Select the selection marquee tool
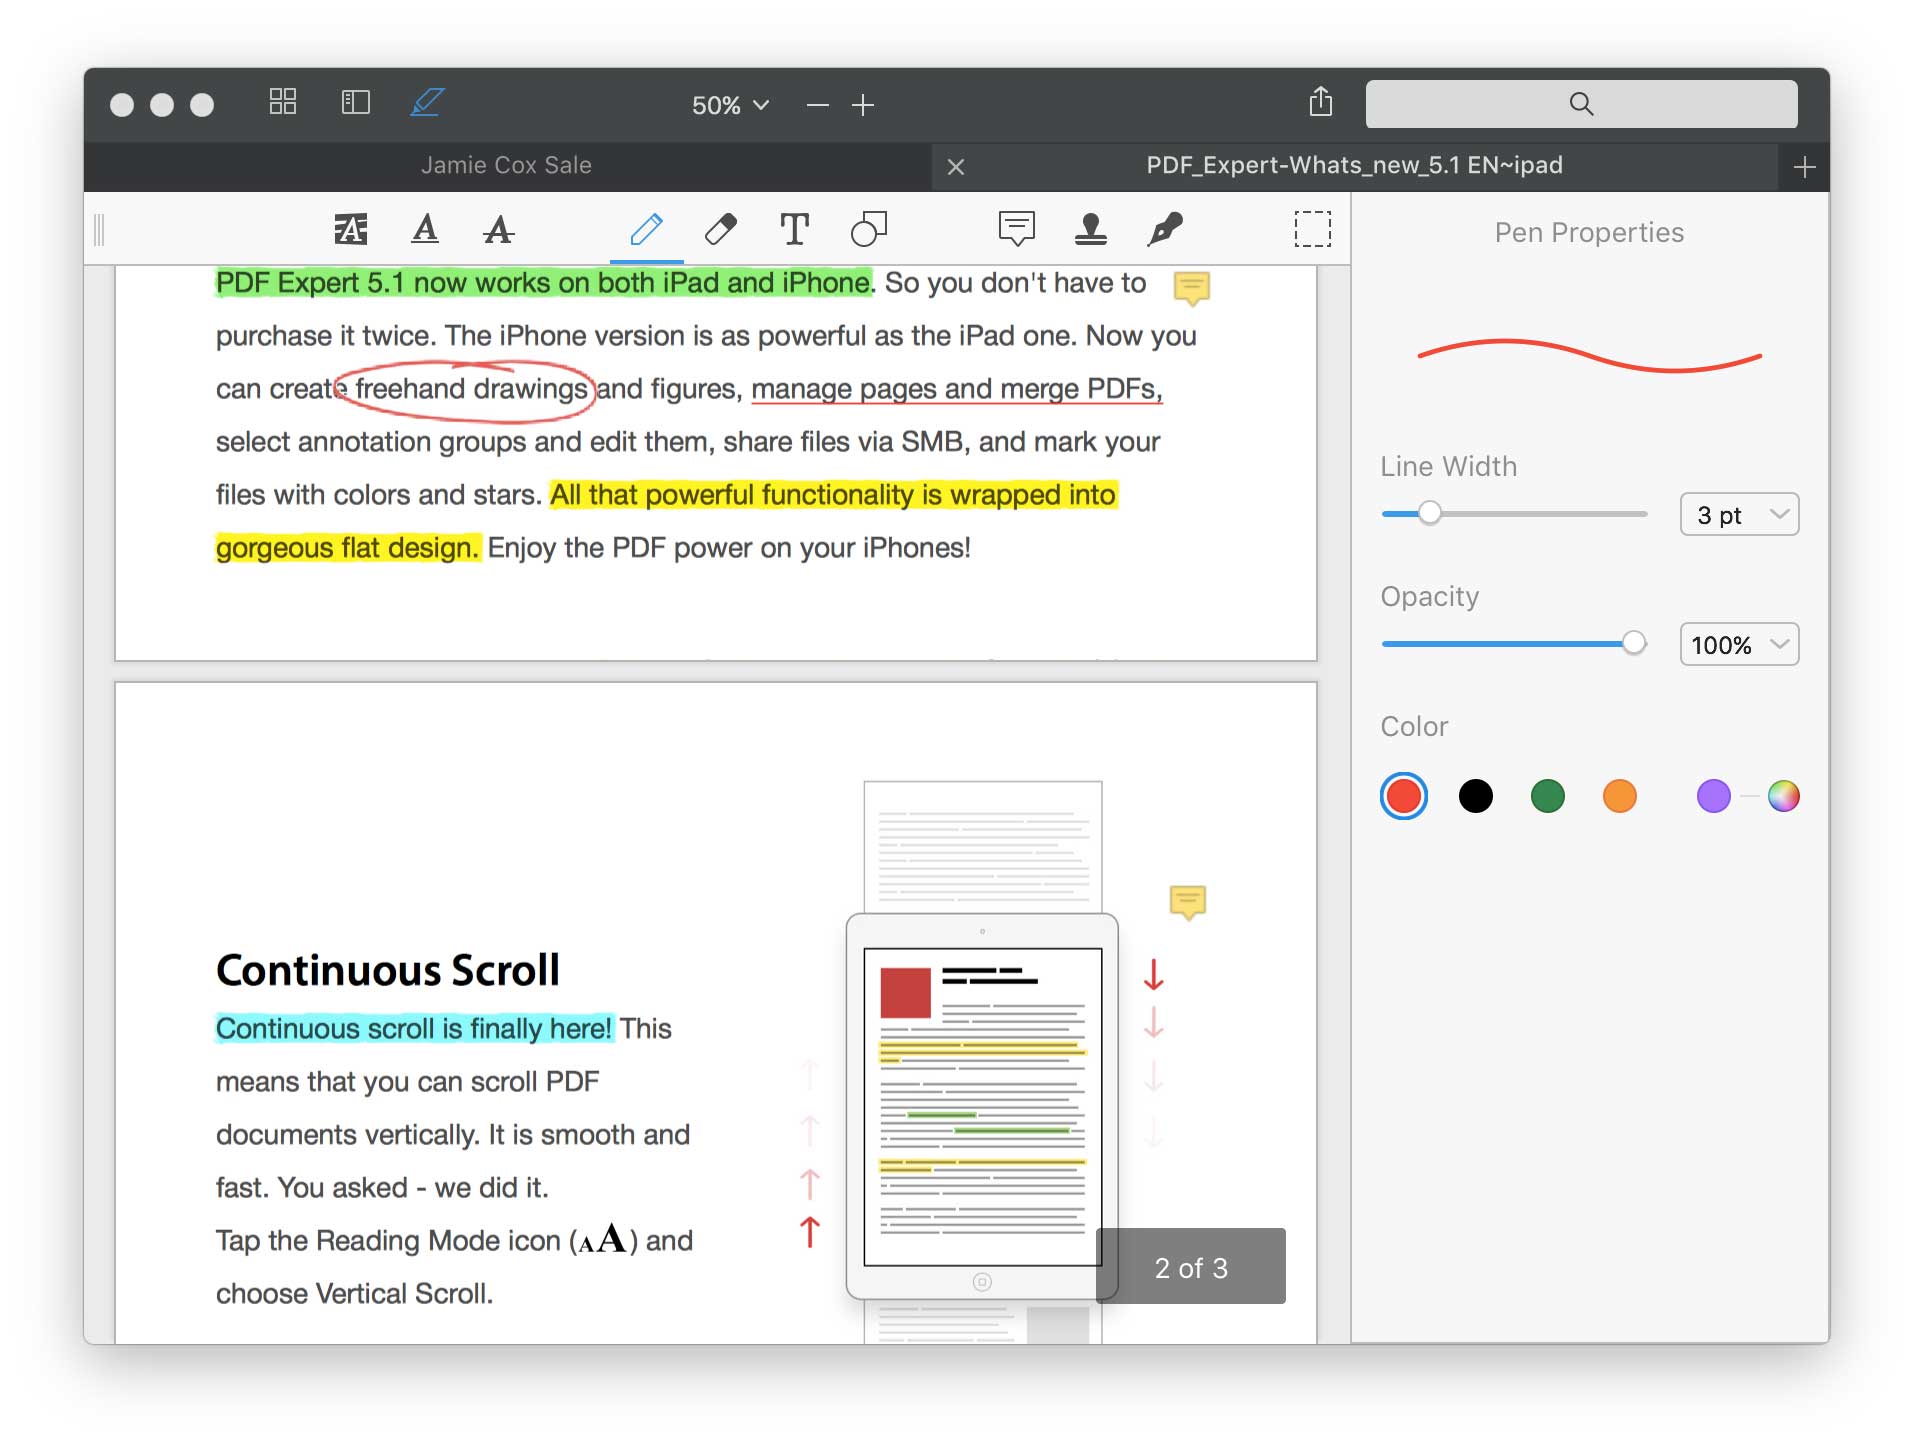Viewport: 1914px width, 1444px height. [1312, 229]
